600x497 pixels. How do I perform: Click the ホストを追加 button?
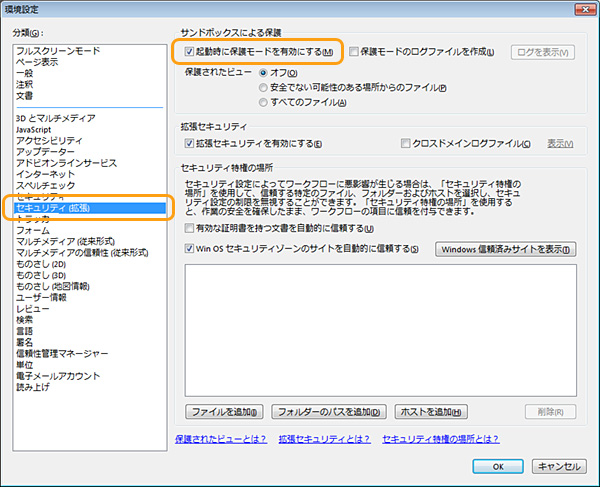(x=430, y=411)
